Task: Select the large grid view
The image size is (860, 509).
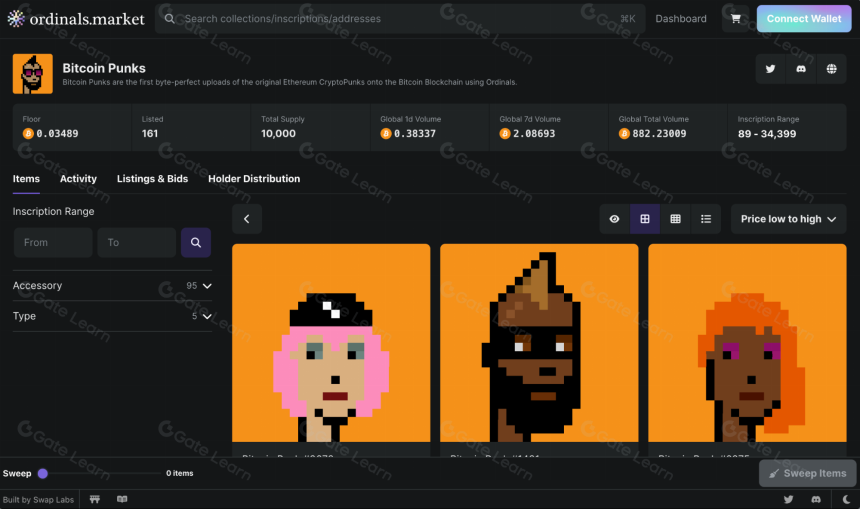Action: click(x=645, y=219)
